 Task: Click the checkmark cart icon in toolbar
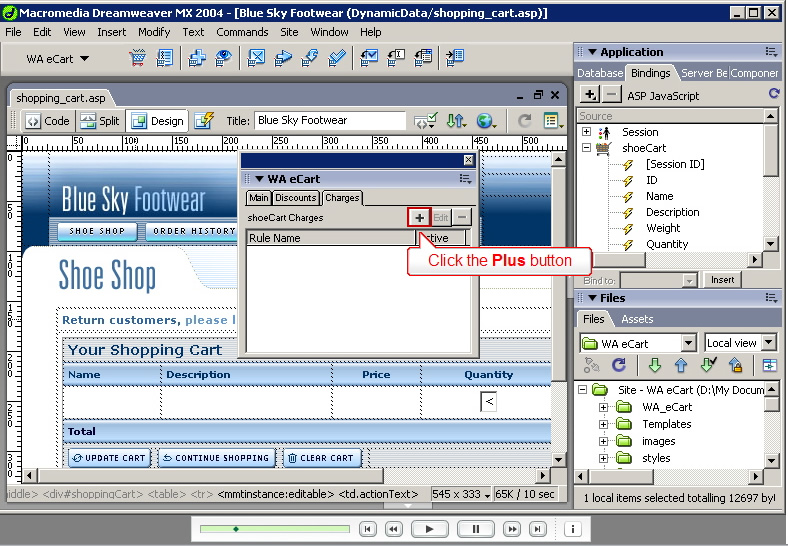(336, 58)
